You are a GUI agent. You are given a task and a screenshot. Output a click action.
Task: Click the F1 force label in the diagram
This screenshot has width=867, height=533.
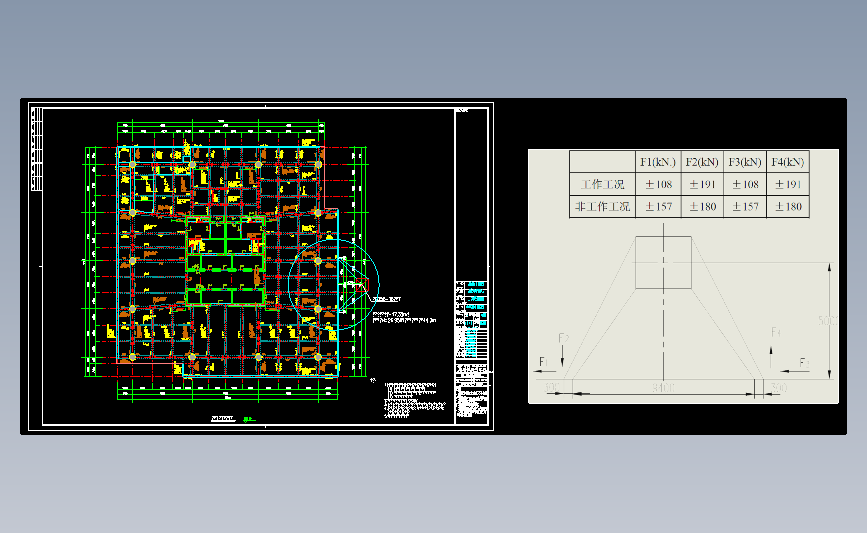click(x=543, y=362)
